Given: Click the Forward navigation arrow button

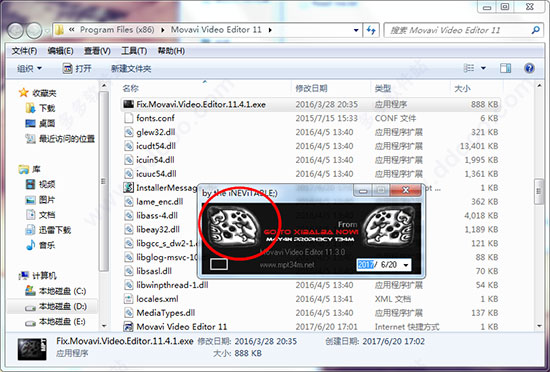Looking at the screenshot, I should coord(34,31).
